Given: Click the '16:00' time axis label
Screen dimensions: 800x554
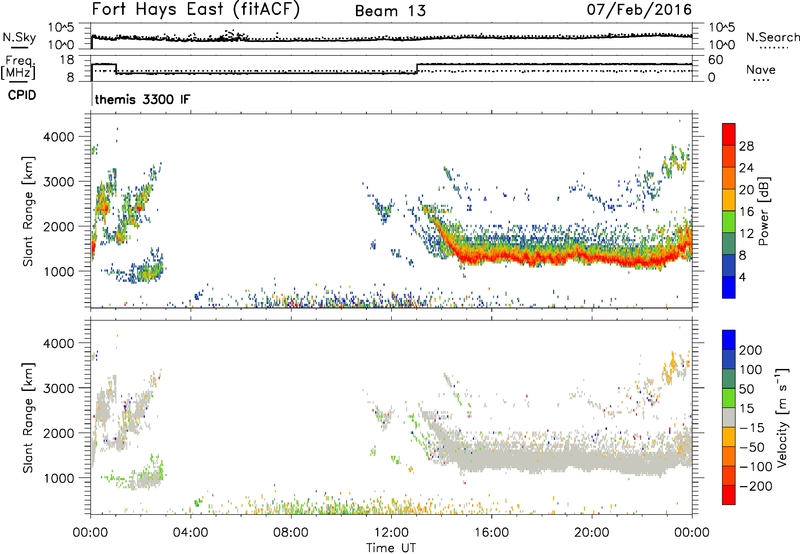Looking at the screenshot, I should (x=491, y=533).
